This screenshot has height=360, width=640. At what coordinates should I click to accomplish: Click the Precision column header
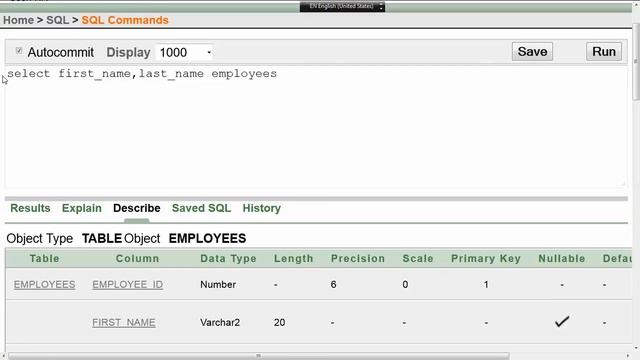(358, 258)
